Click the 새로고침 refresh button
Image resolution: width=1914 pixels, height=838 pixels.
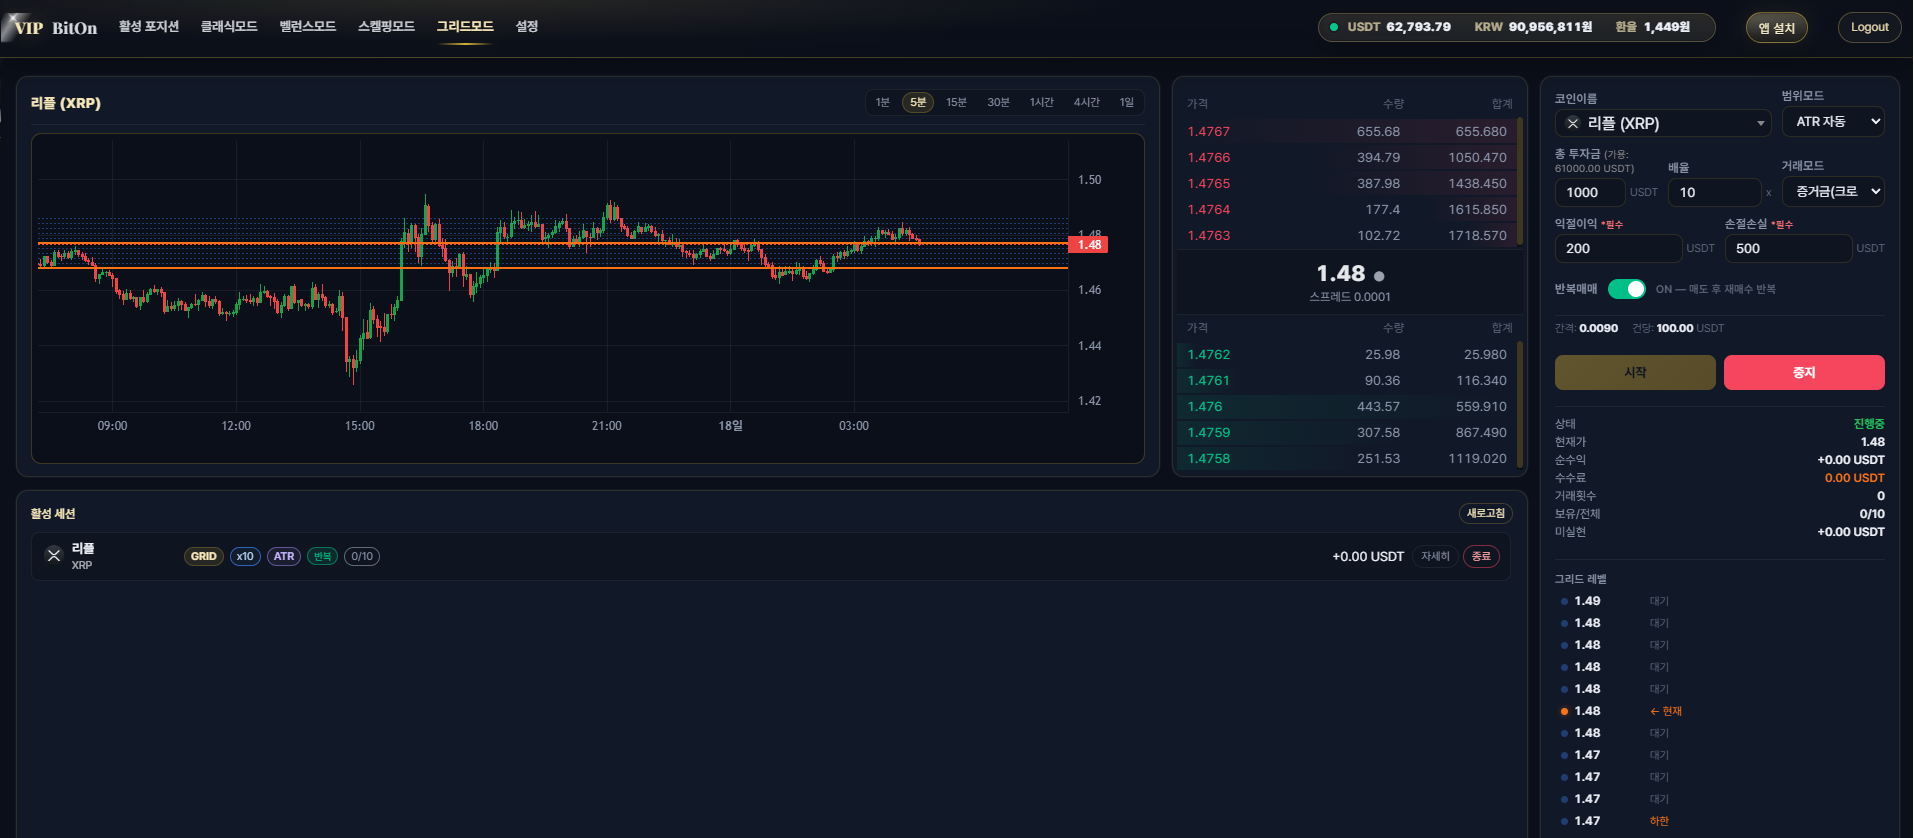(1485, 513)
